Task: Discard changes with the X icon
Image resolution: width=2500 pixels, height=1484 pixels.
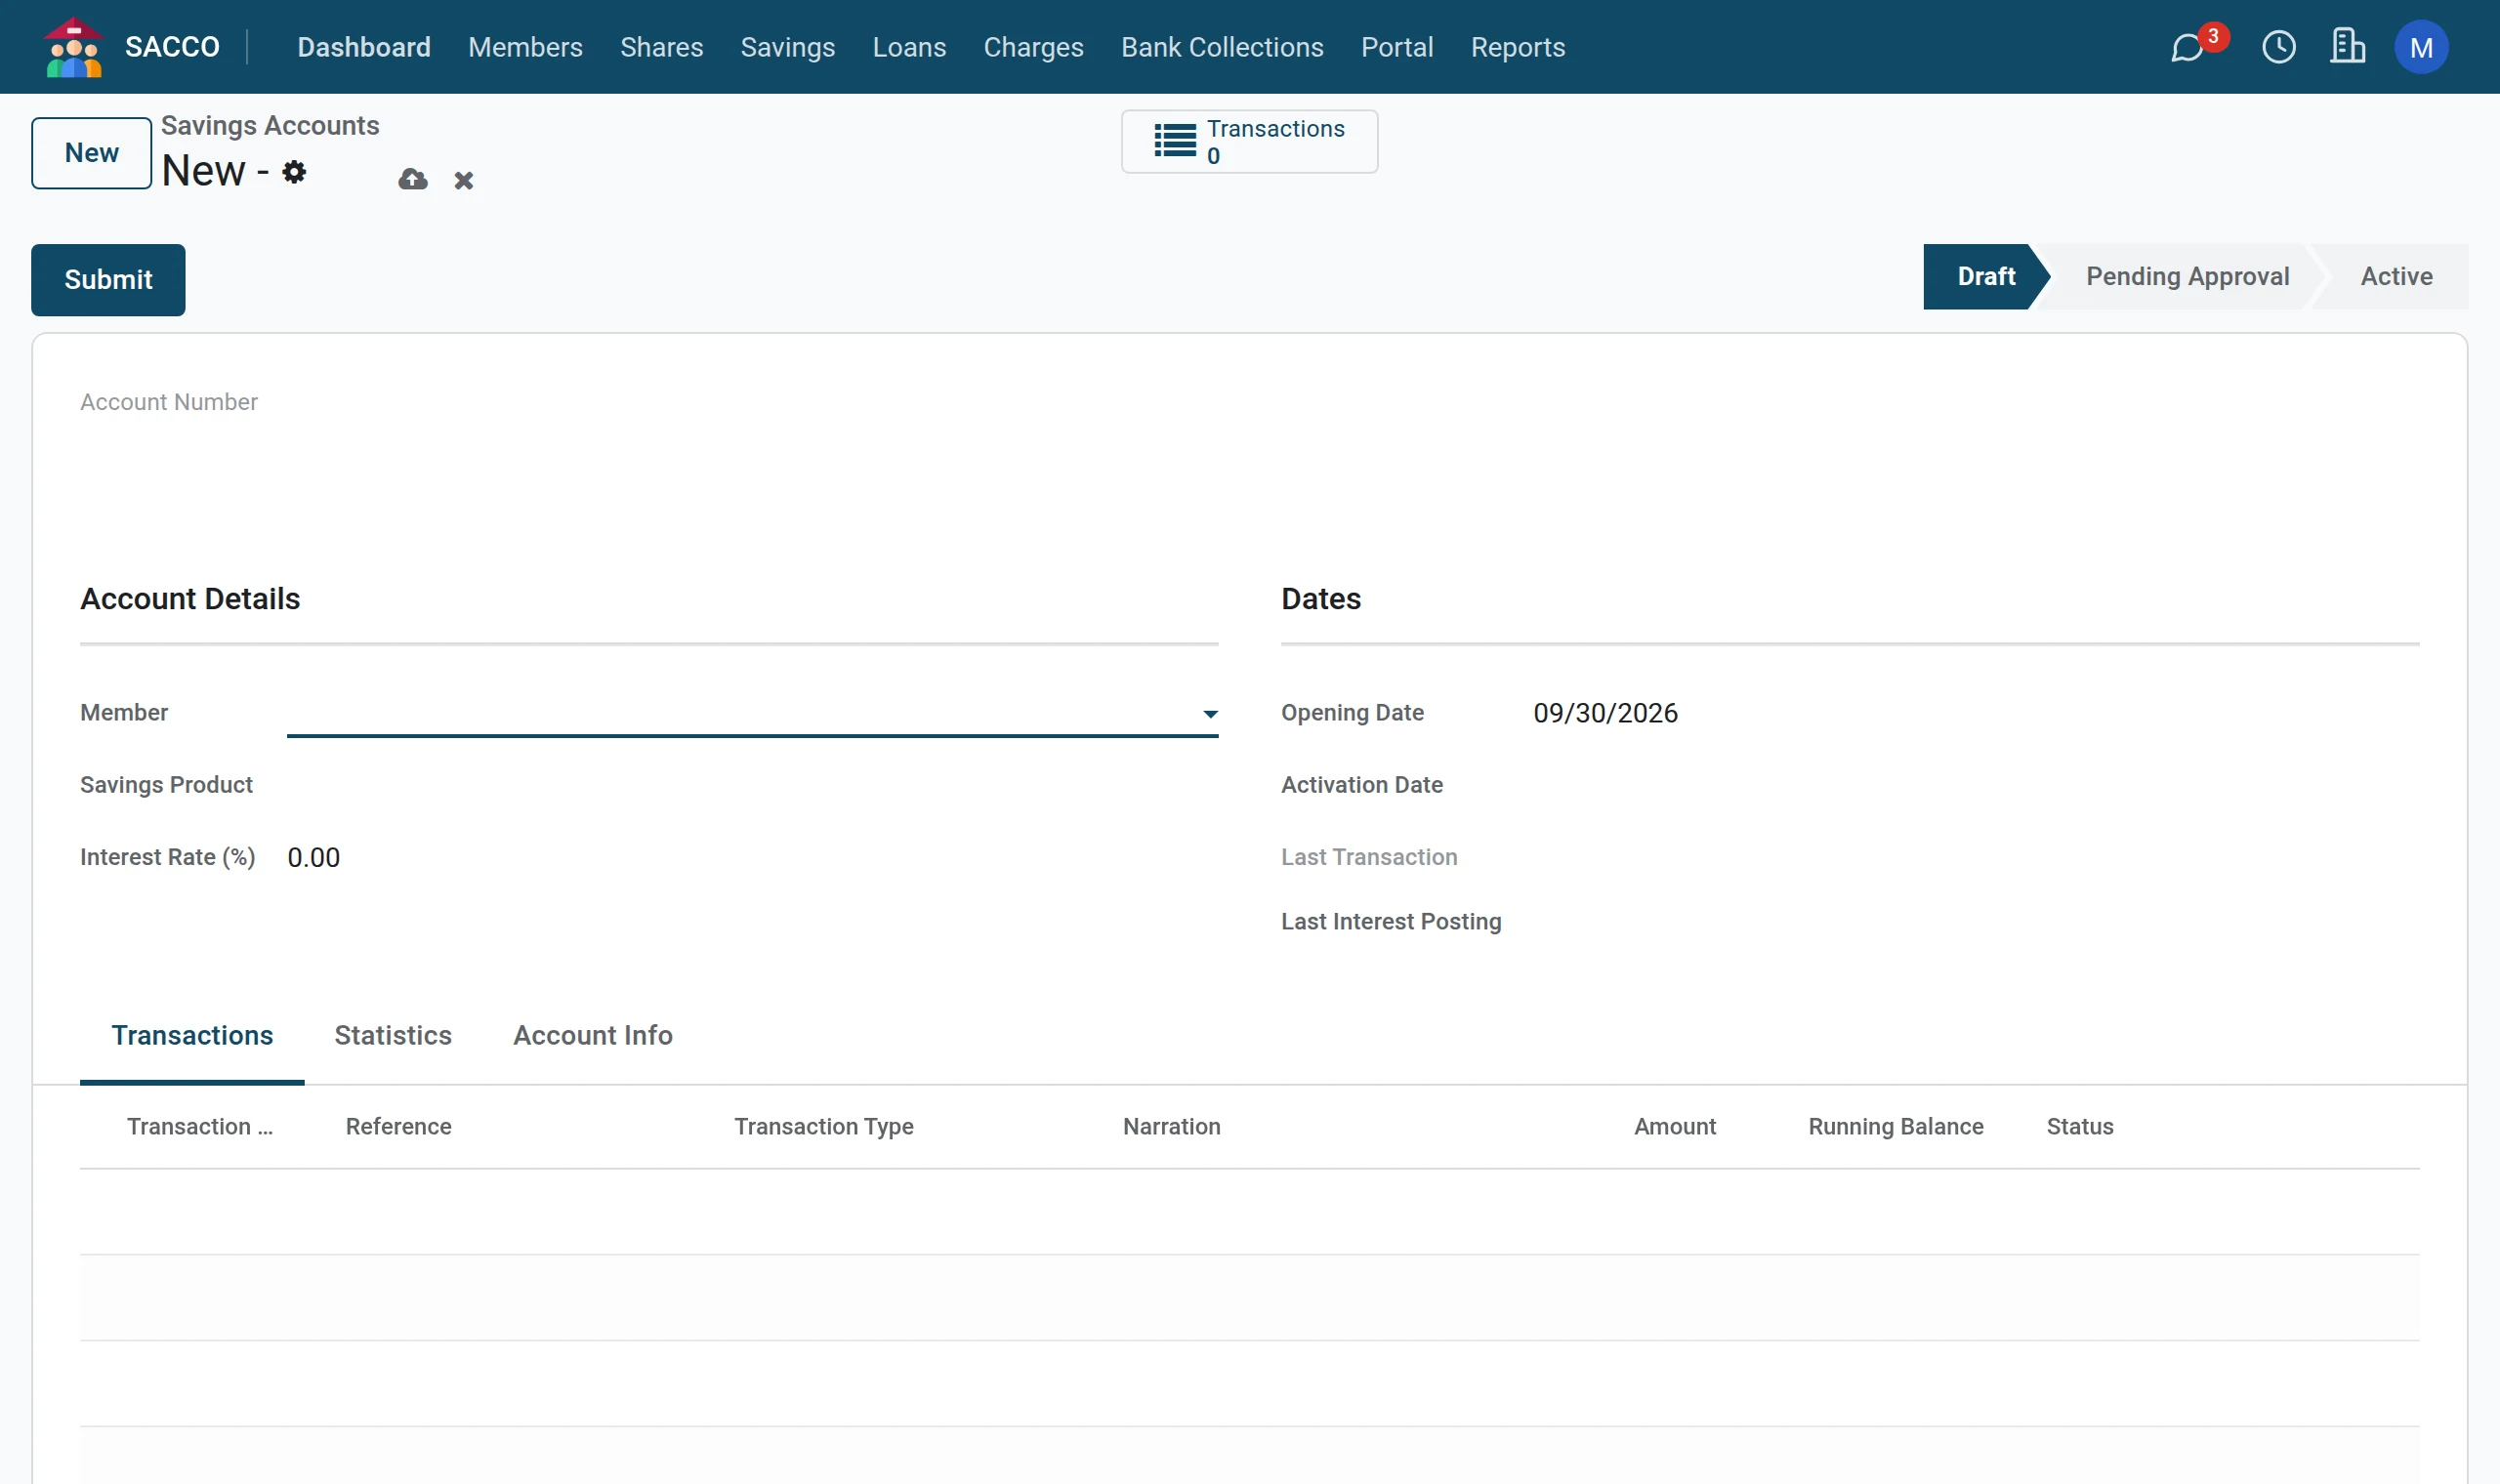Action: coord(463,181)
